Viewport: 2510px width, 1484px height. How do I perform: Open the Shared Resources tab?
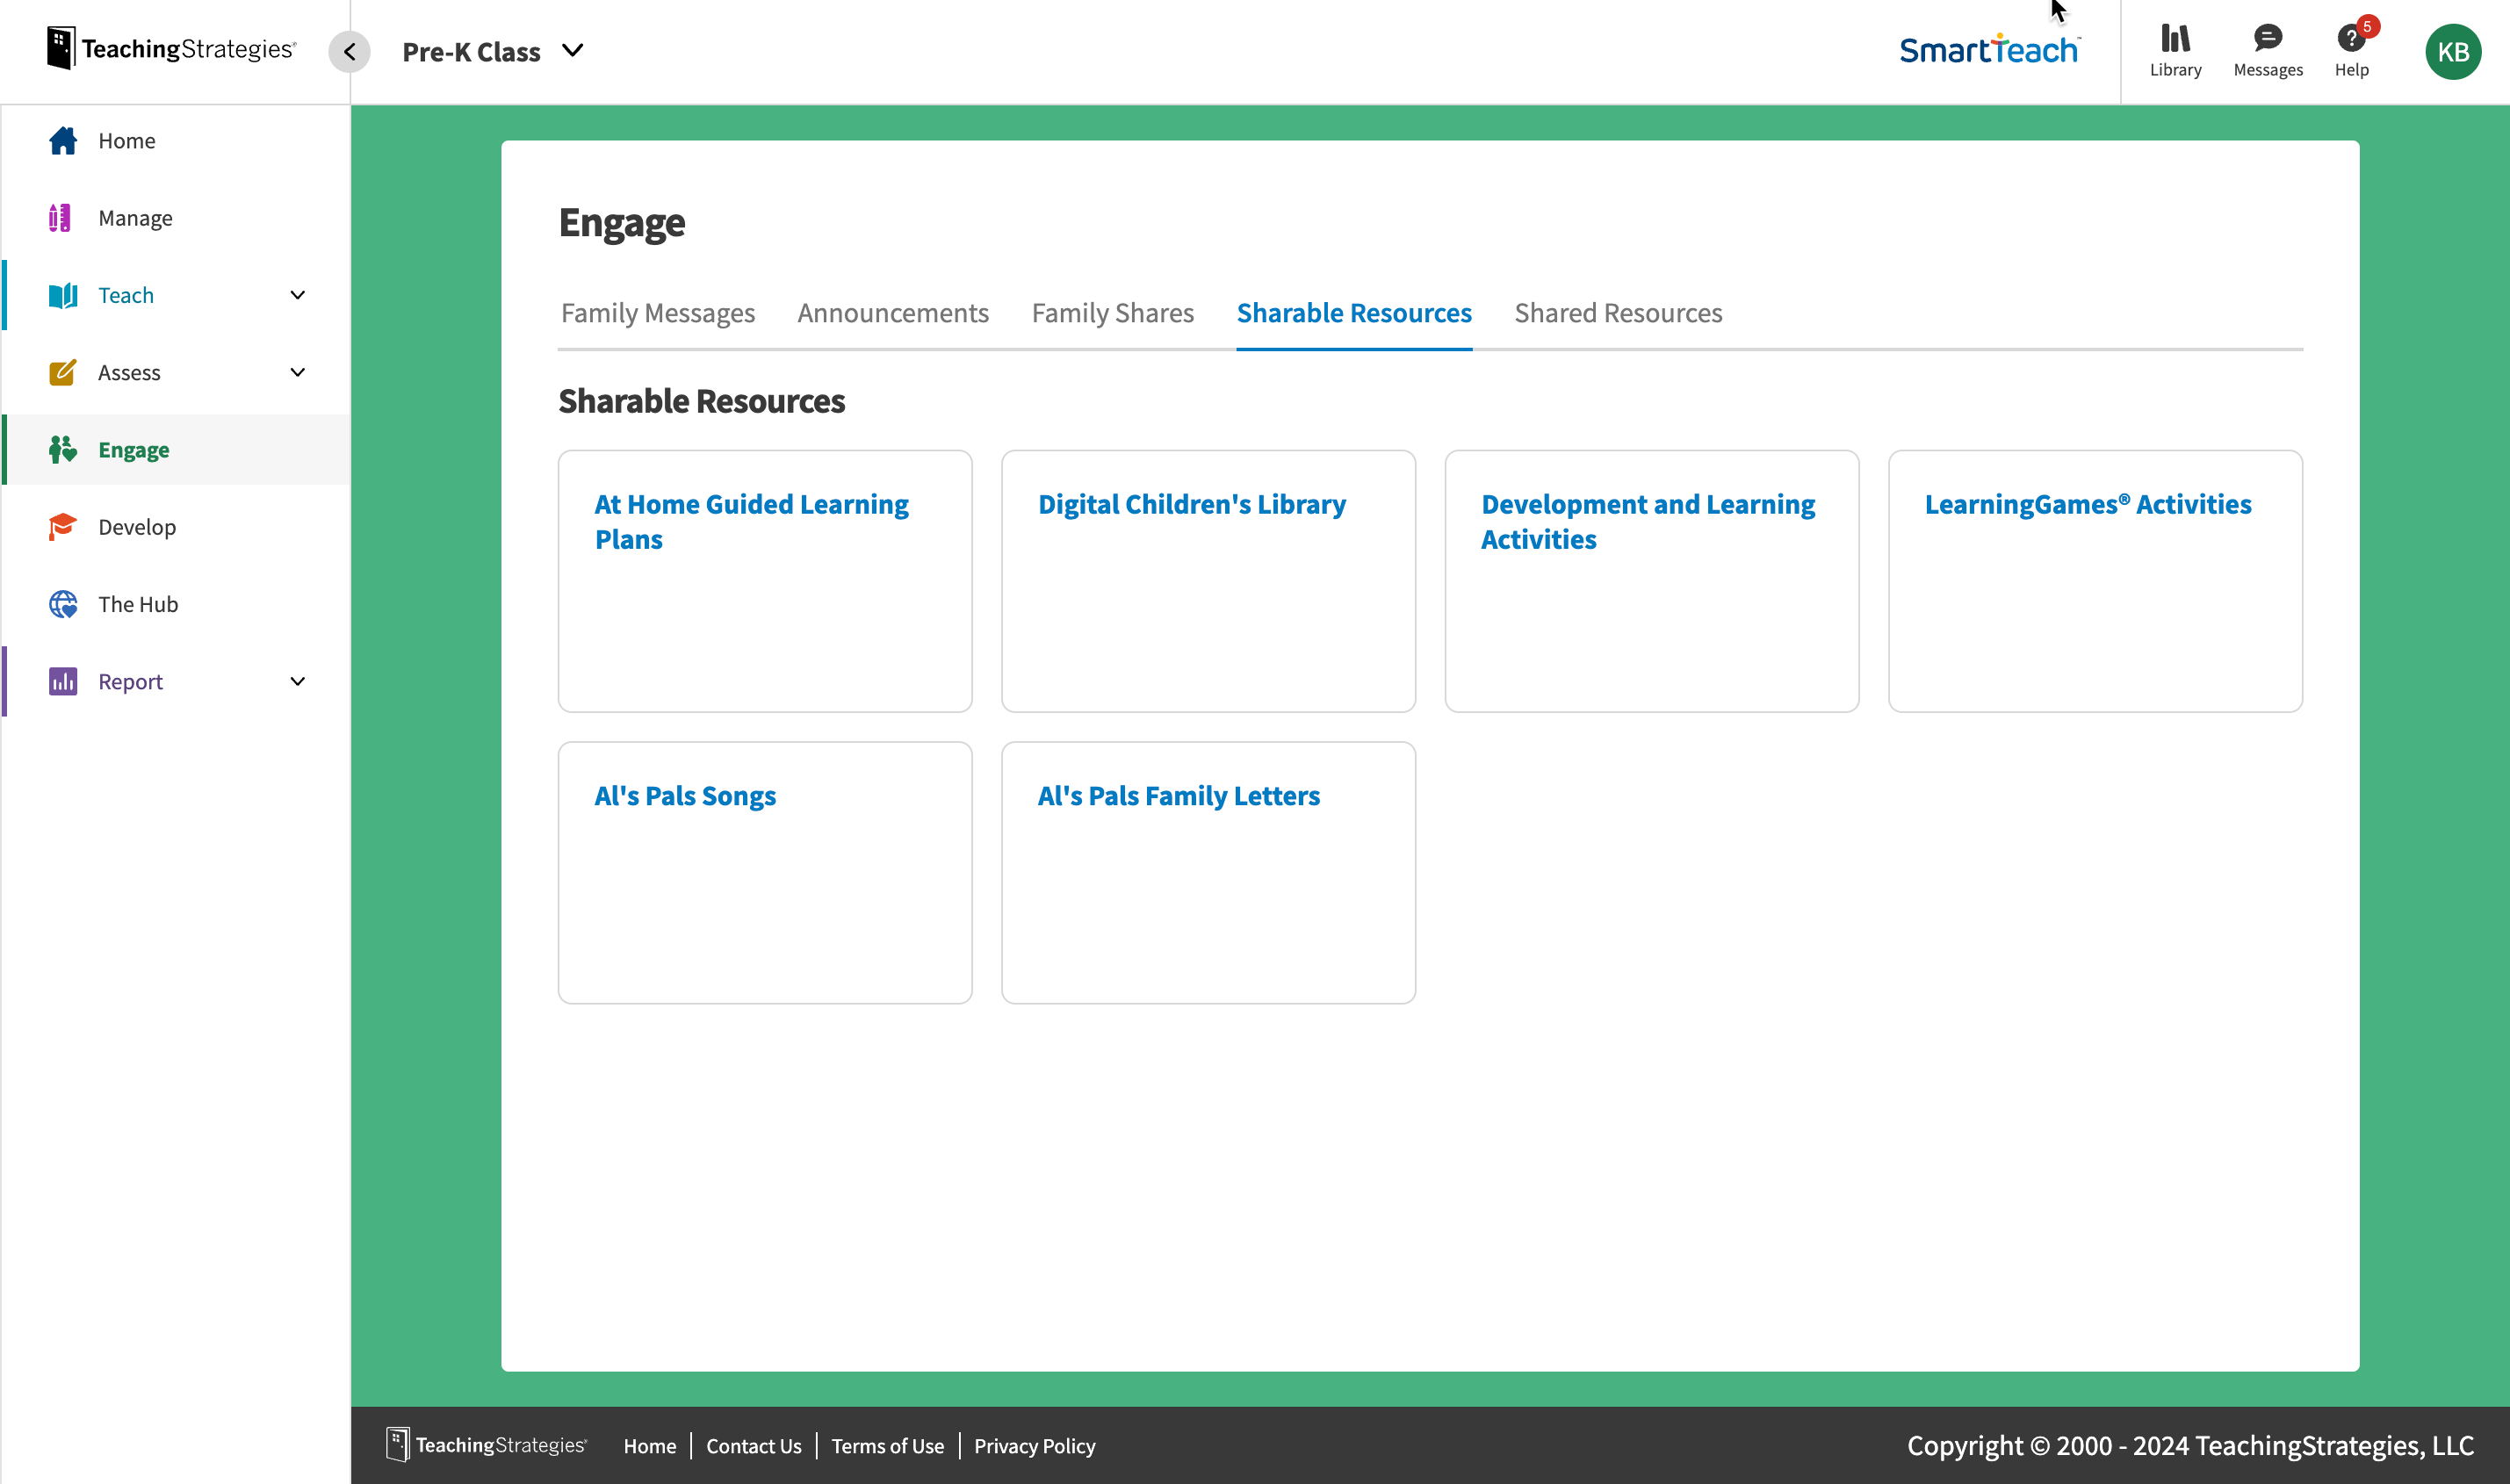[x=1618, y=312]
